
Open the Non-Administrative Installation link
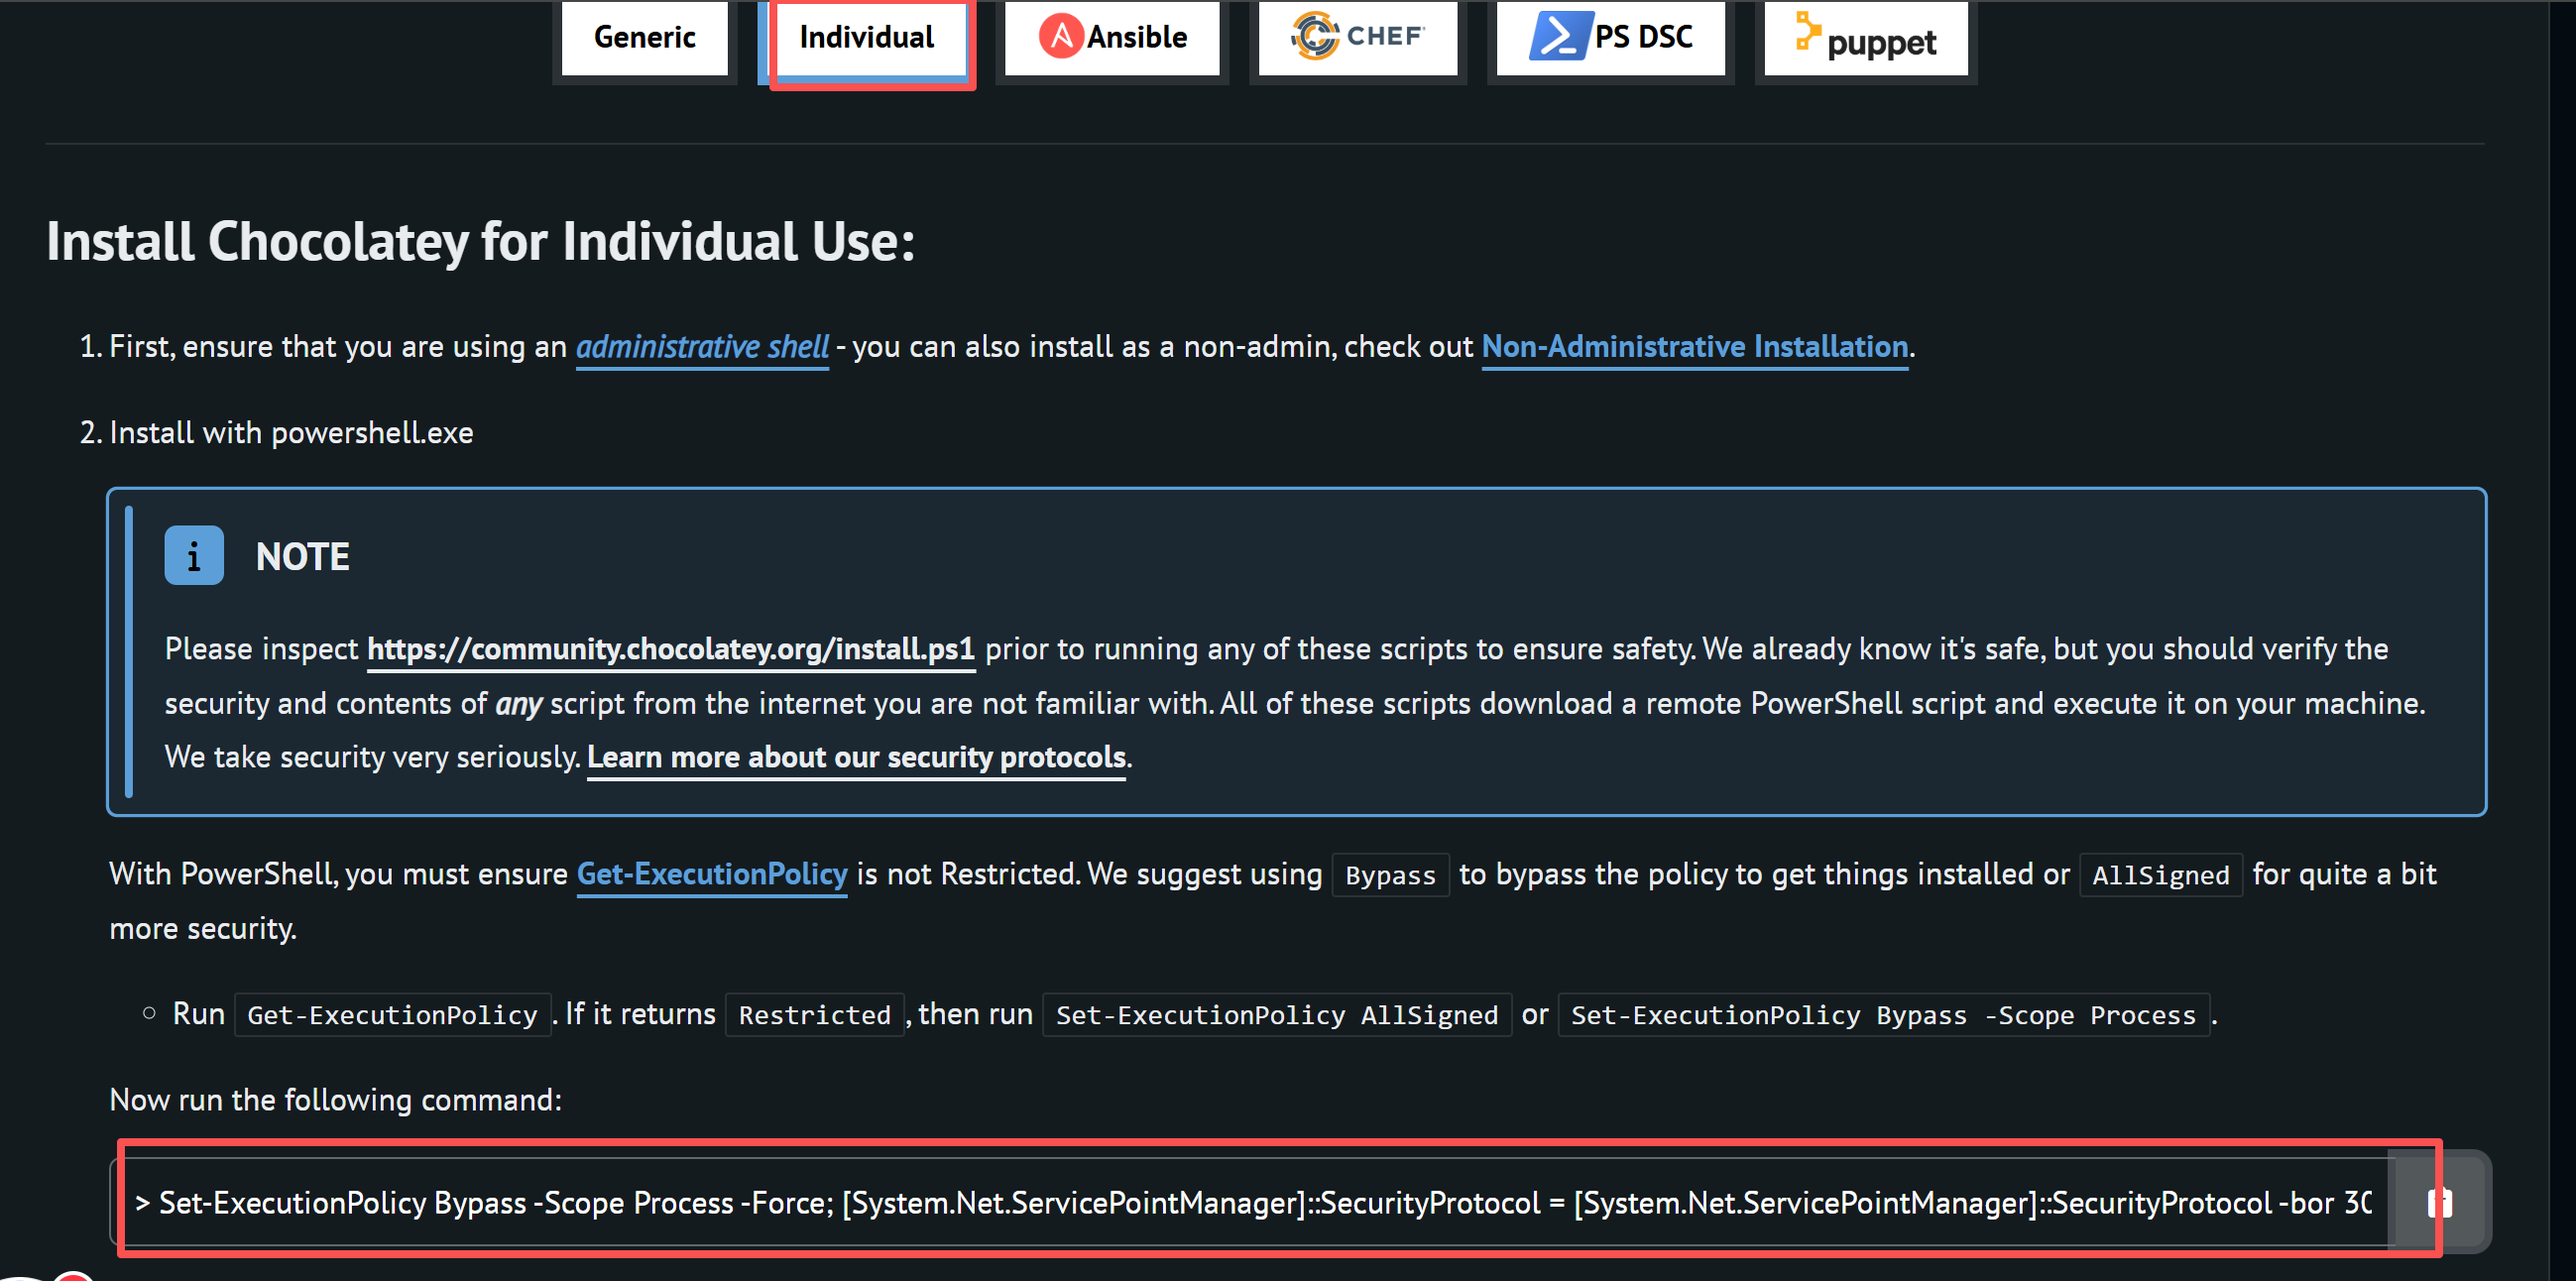(x=1694, y=347)
